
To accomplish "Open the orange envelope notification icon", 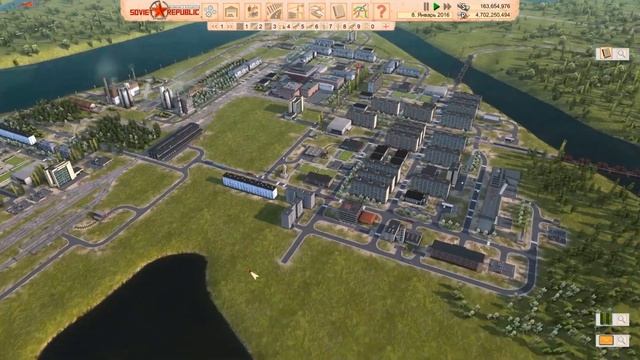I will point(606,340).
